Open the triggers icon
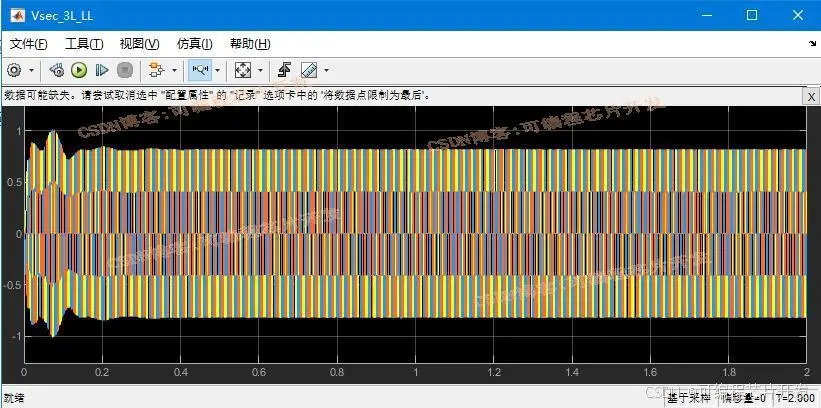 click(x=284, y=70)
